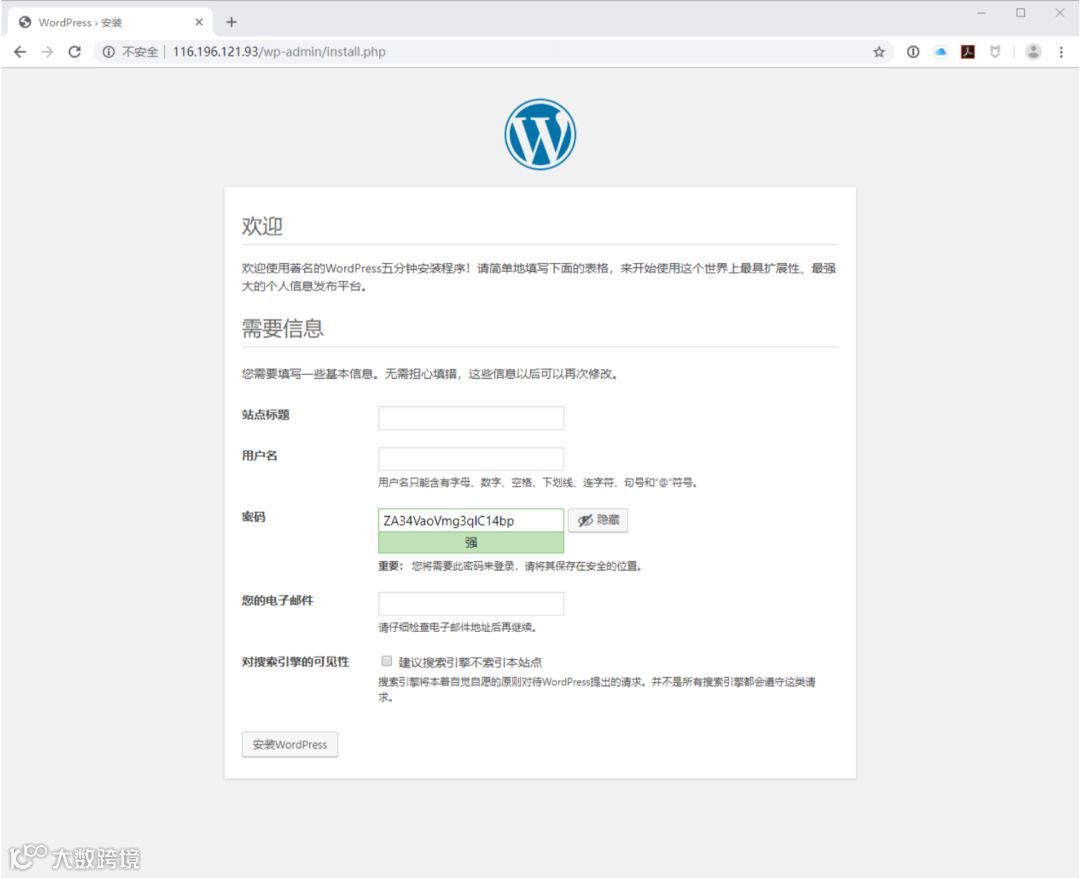This screenshot has width=1080, height=878.
Task: Open the blue cloud extension
Action: coord(940,52)
